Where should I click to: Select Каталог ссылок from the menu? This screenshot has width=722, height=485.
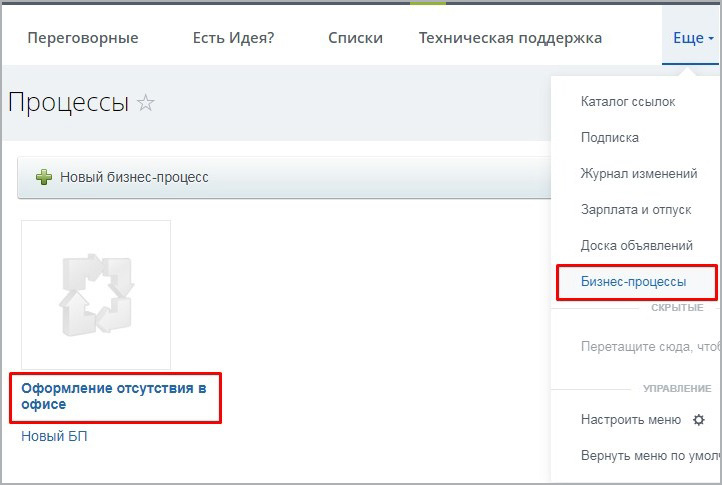(x=628, y=101)
